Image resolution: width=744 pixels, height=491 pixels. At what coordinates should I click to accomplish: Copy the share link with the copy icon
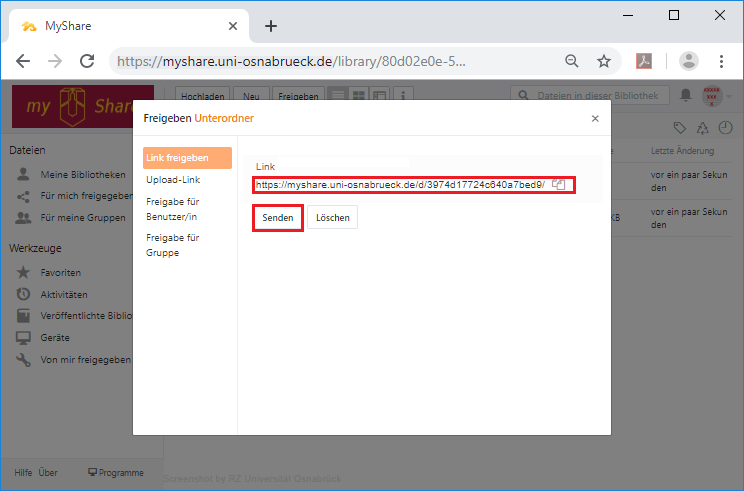pos(560,185)
